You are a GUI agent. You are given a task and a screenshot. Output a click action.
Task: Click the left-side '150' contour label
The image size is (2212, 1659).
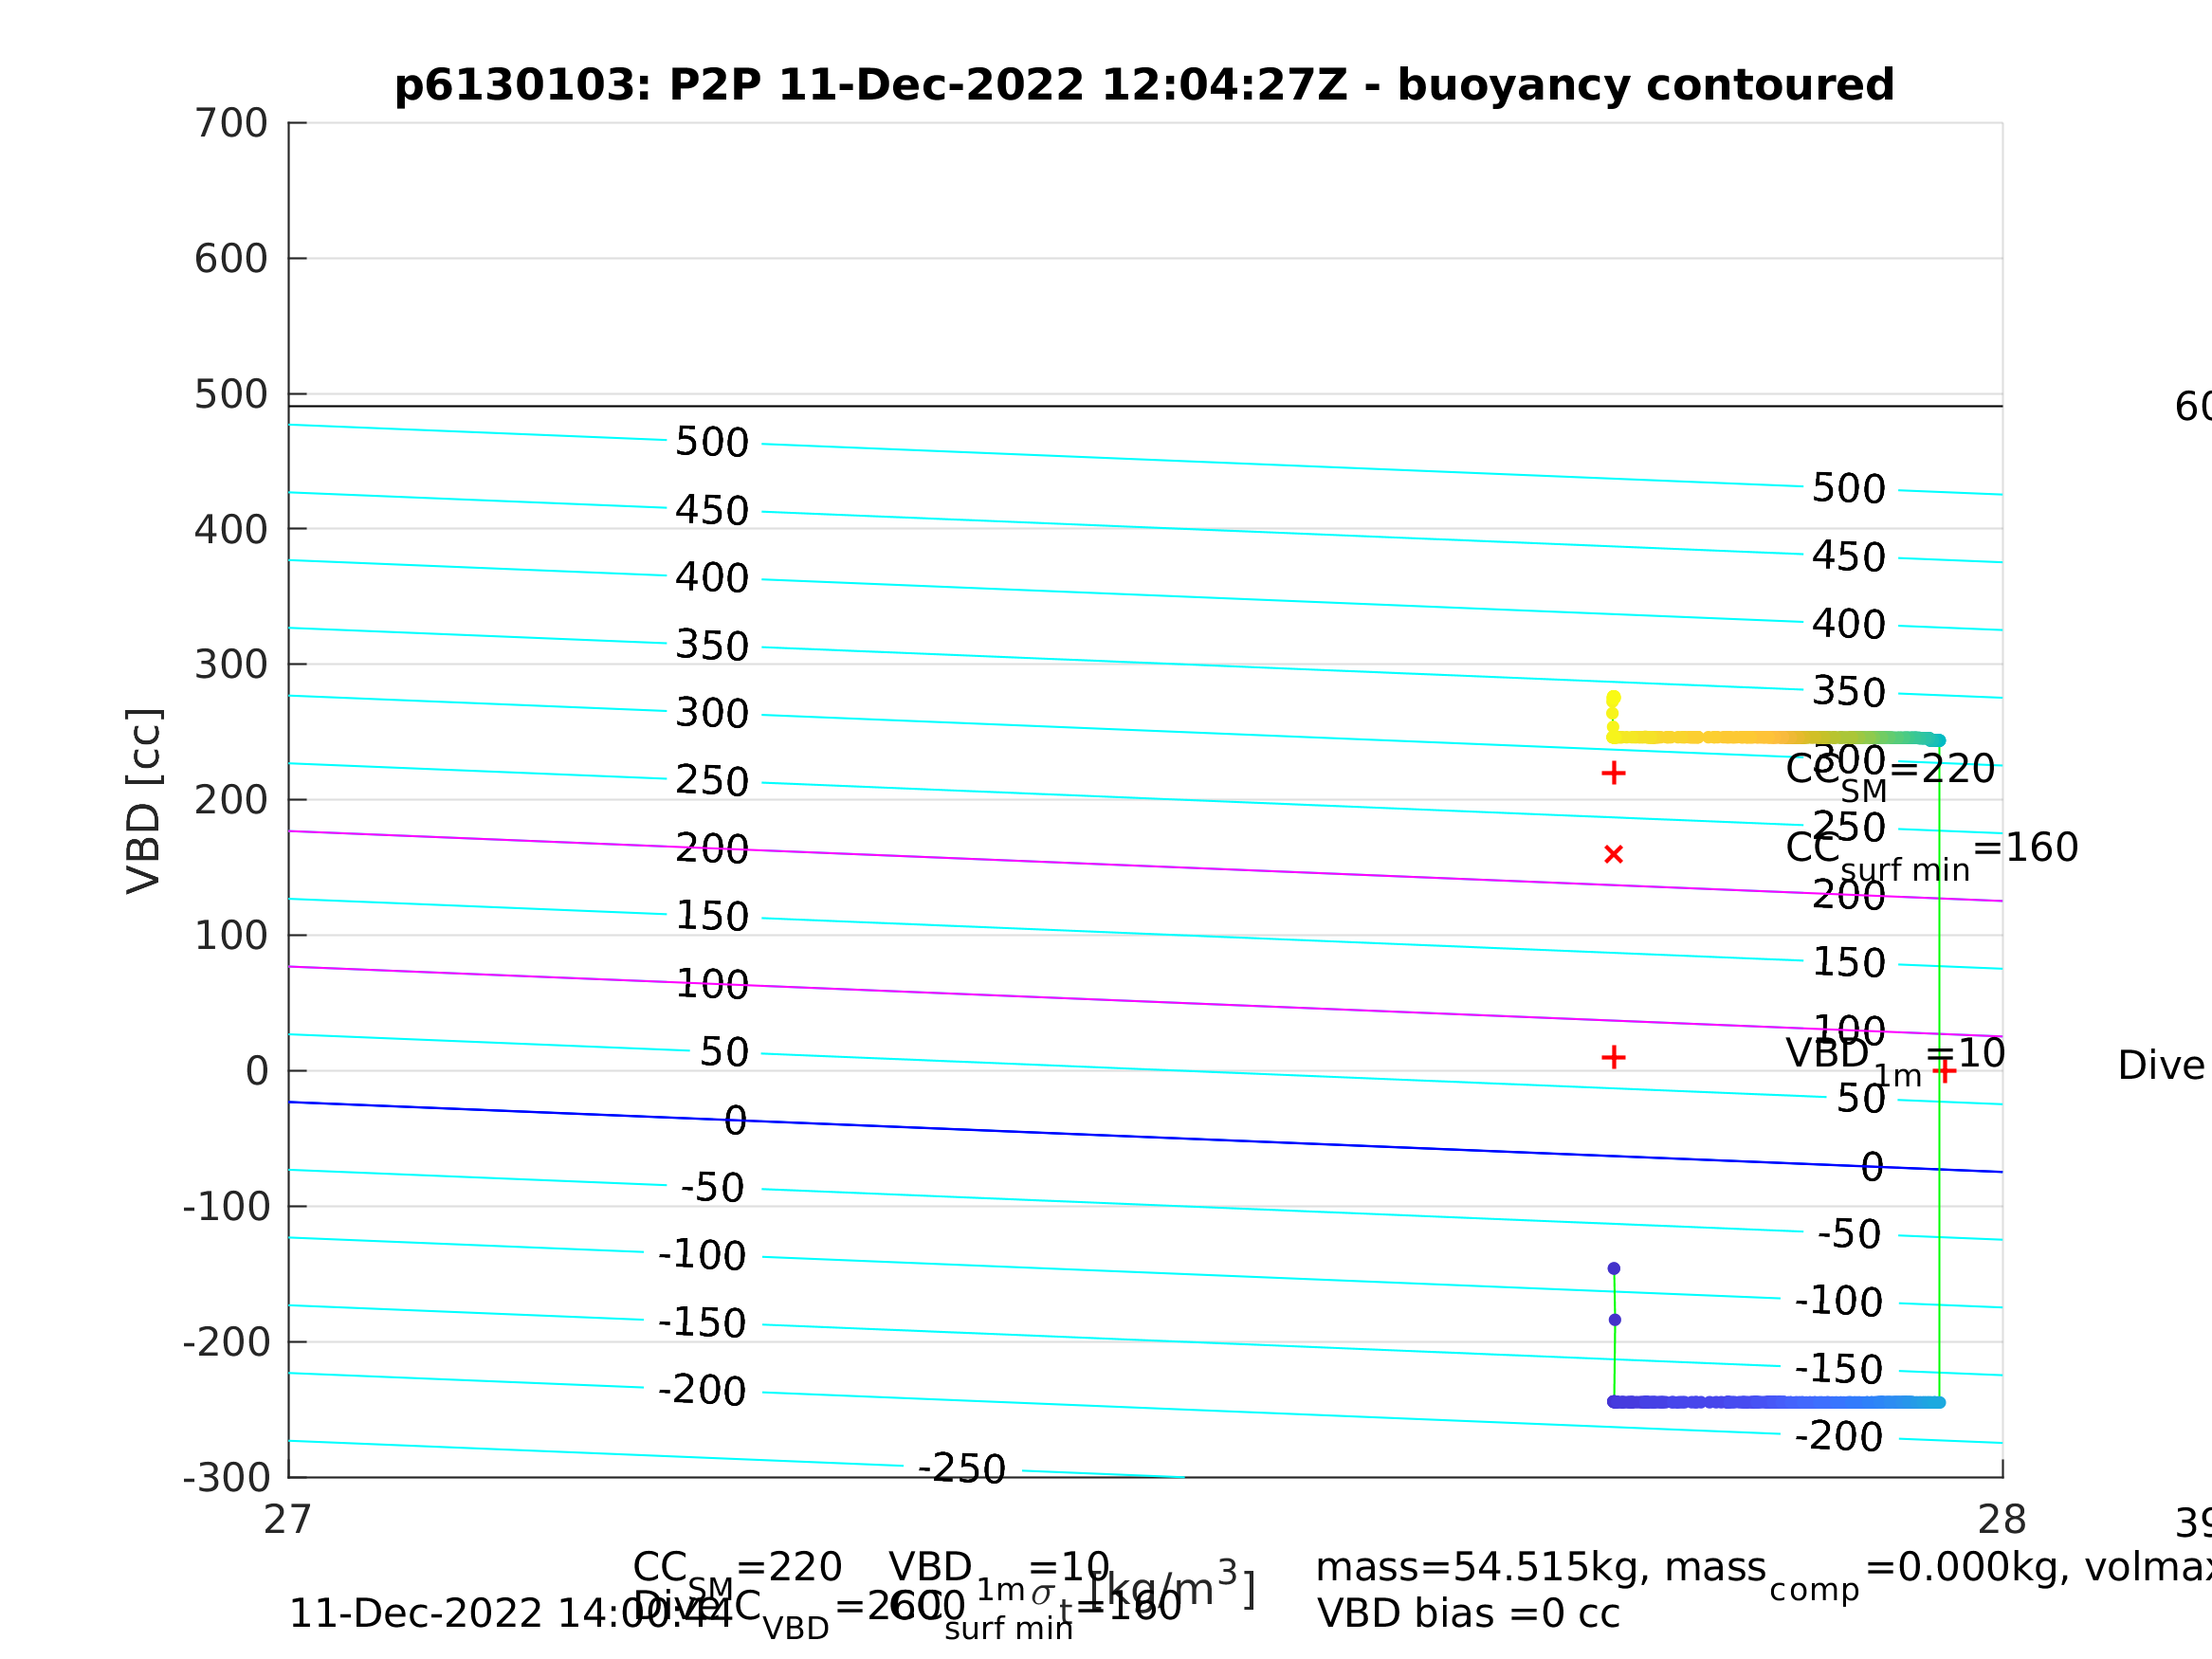click(712, 917)
